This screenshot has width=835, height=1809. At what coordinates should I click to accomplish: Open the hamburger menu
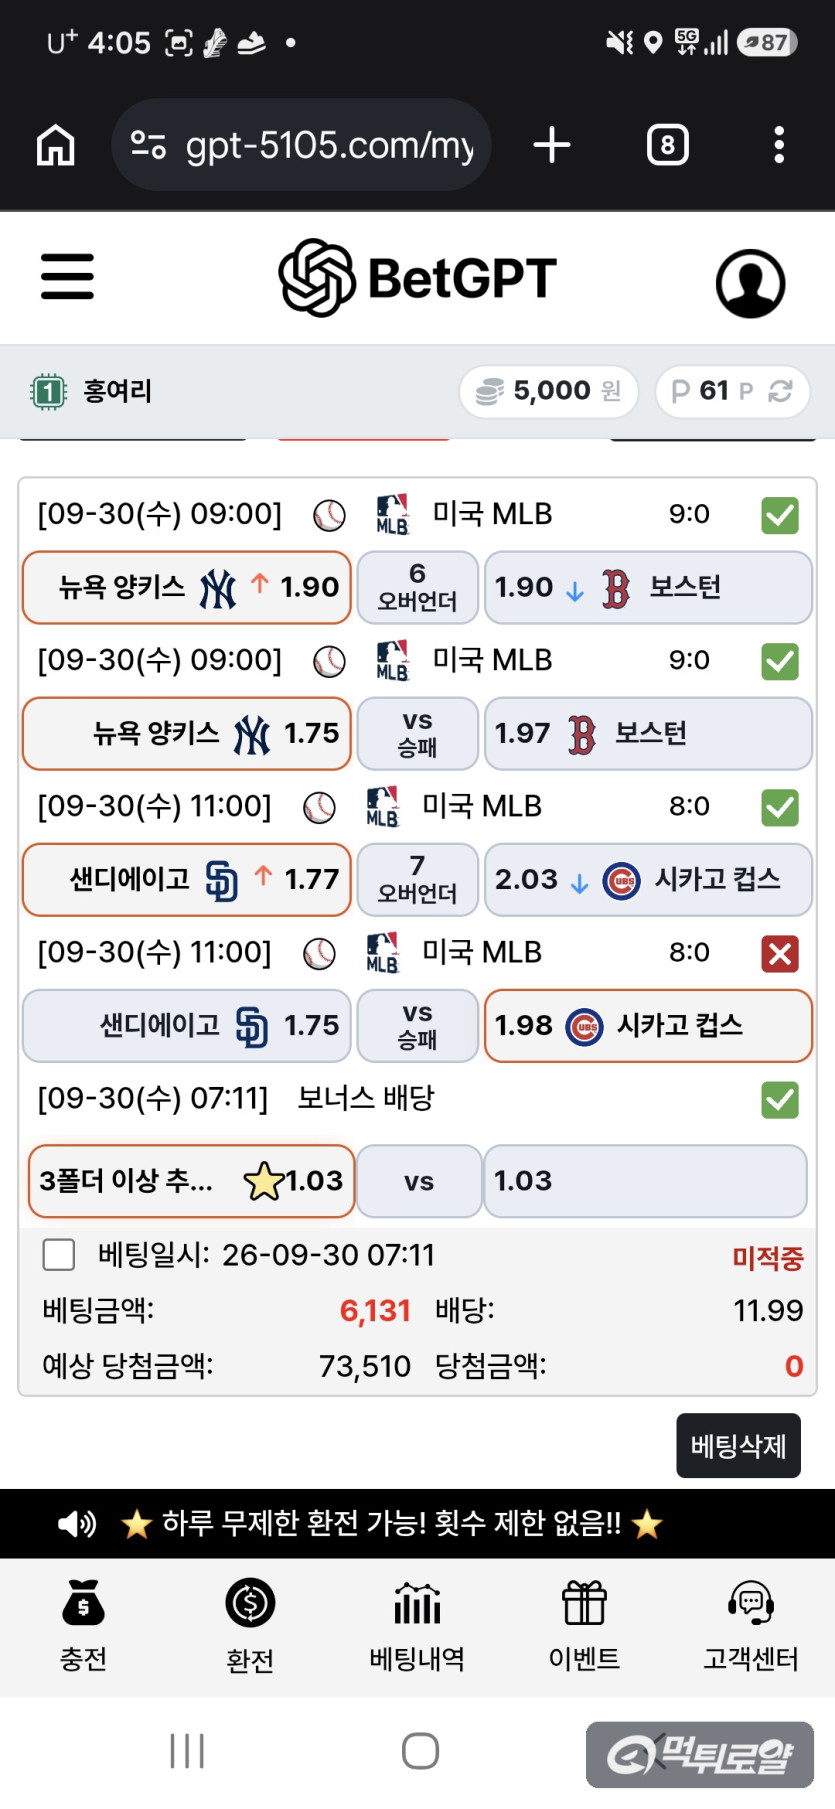coord(67,277)
